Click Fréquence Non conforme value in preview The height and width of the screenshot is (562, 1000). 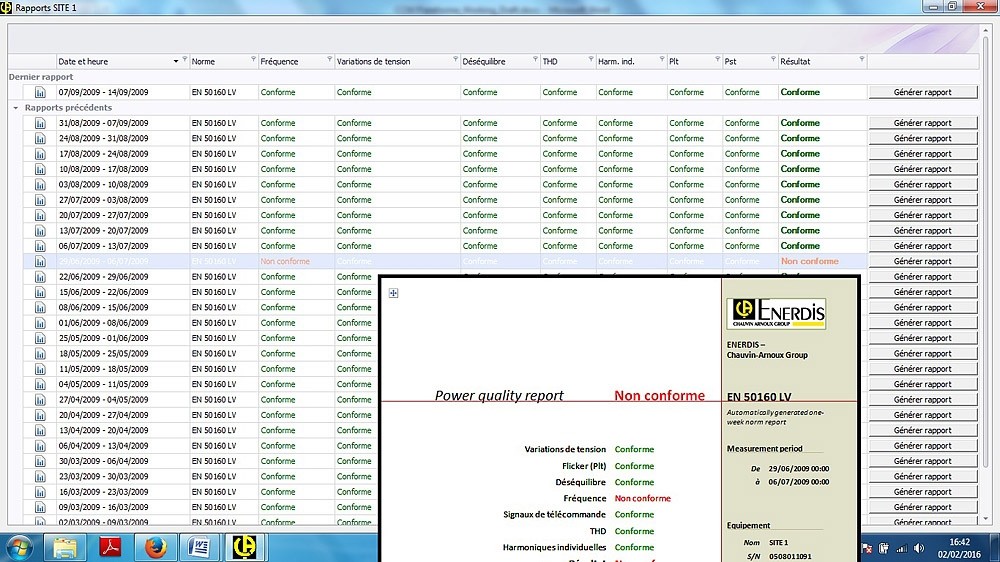click(643, 499)
